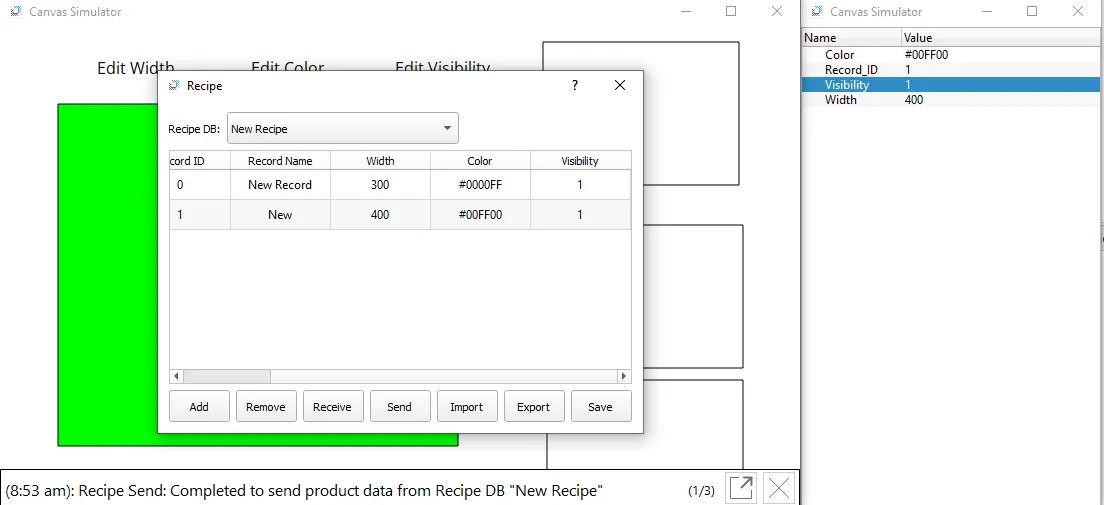
Task: Click the Value column header
Action: coord(918,38)
